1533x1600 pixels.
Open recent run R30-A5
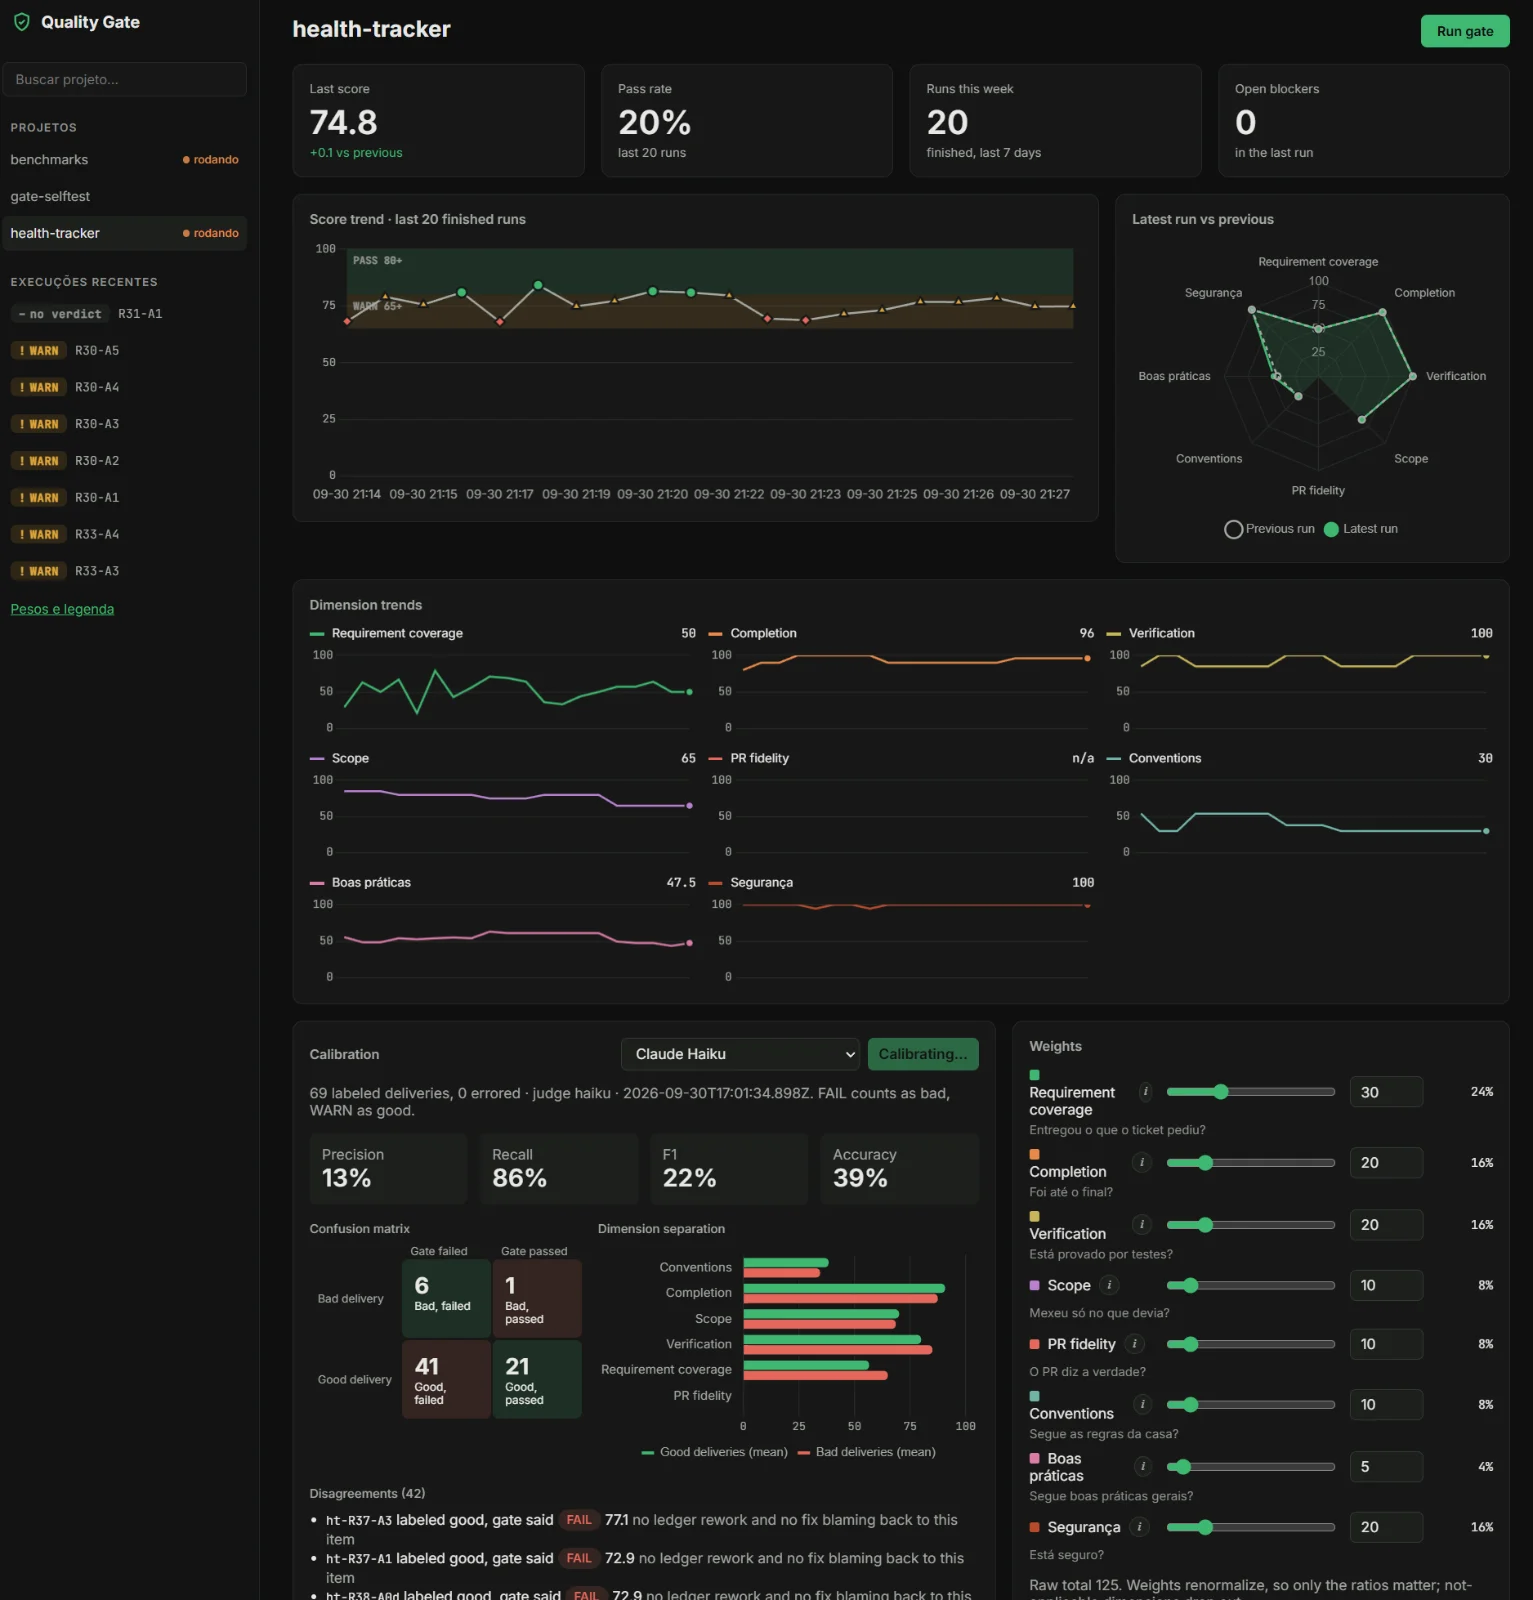pos(124,351)
